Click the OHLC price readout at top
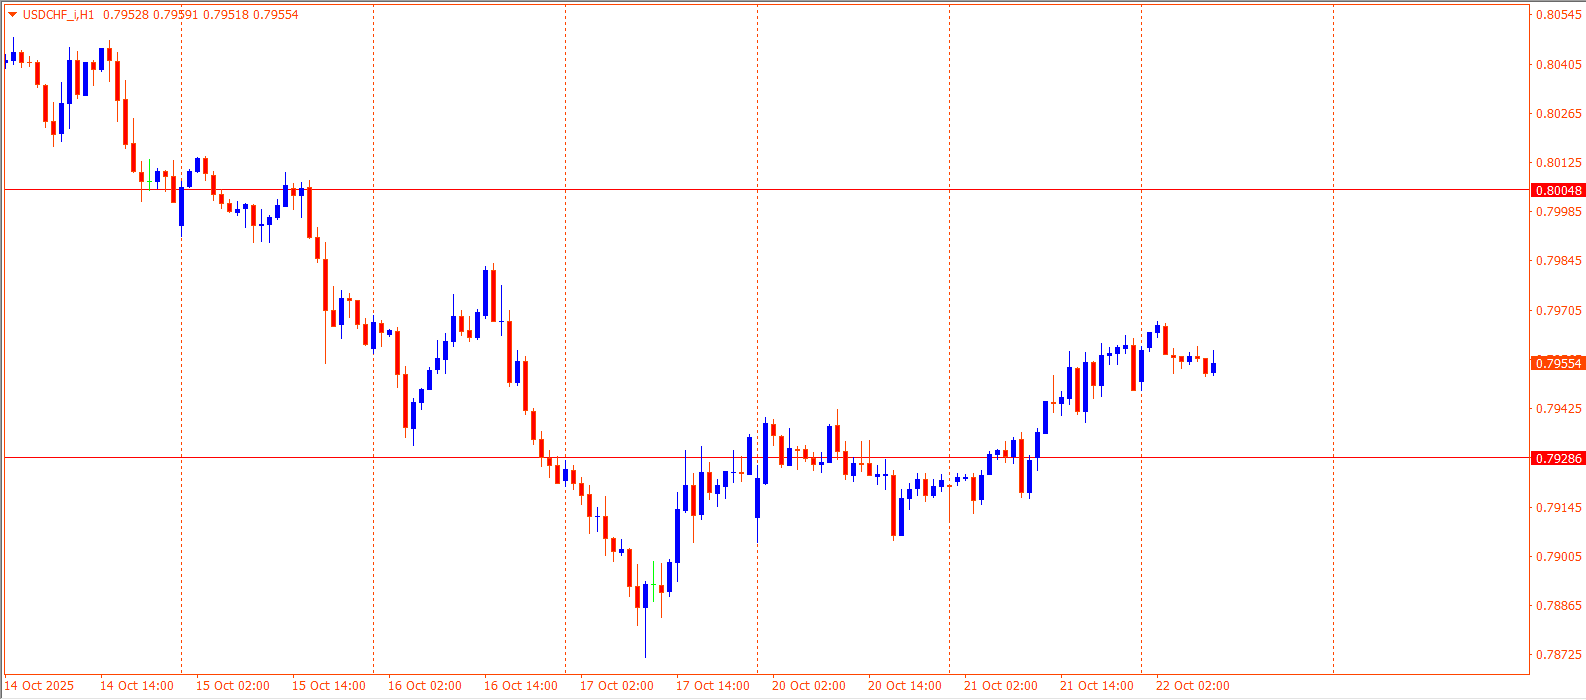Viewport: 1586px width, 700px height. [200, 15]
